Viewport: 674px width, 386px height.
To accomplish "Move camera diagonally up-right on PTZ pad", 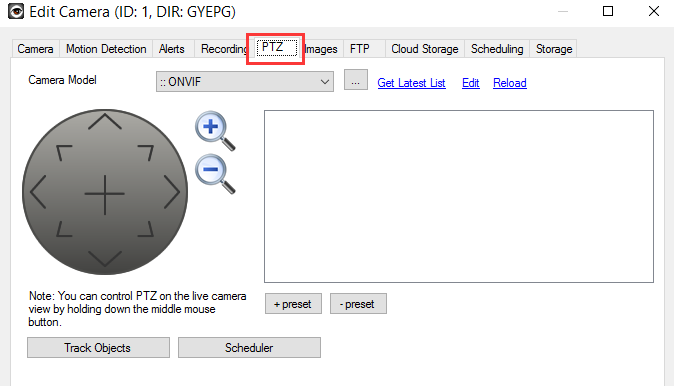I will click(x=146, y=153).
